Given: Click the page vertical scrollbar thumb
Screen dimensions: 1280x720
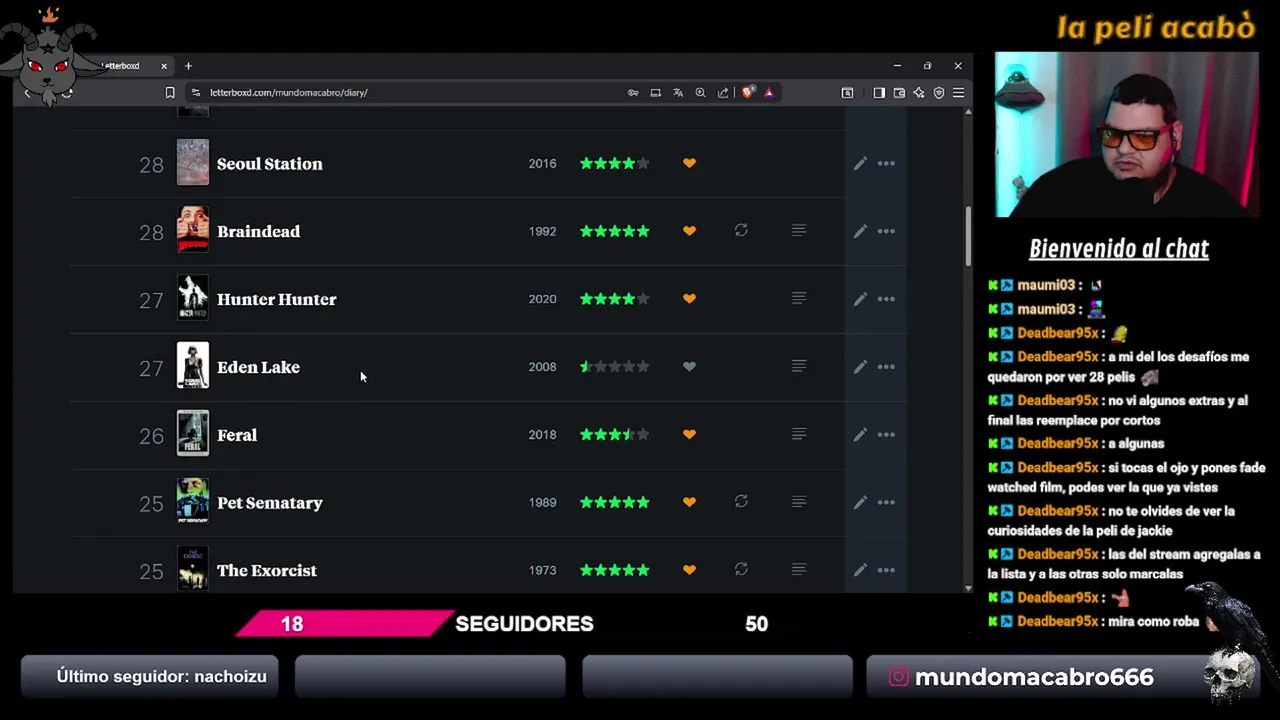Looking at the screenshot, I should click(x=968, y=235).
